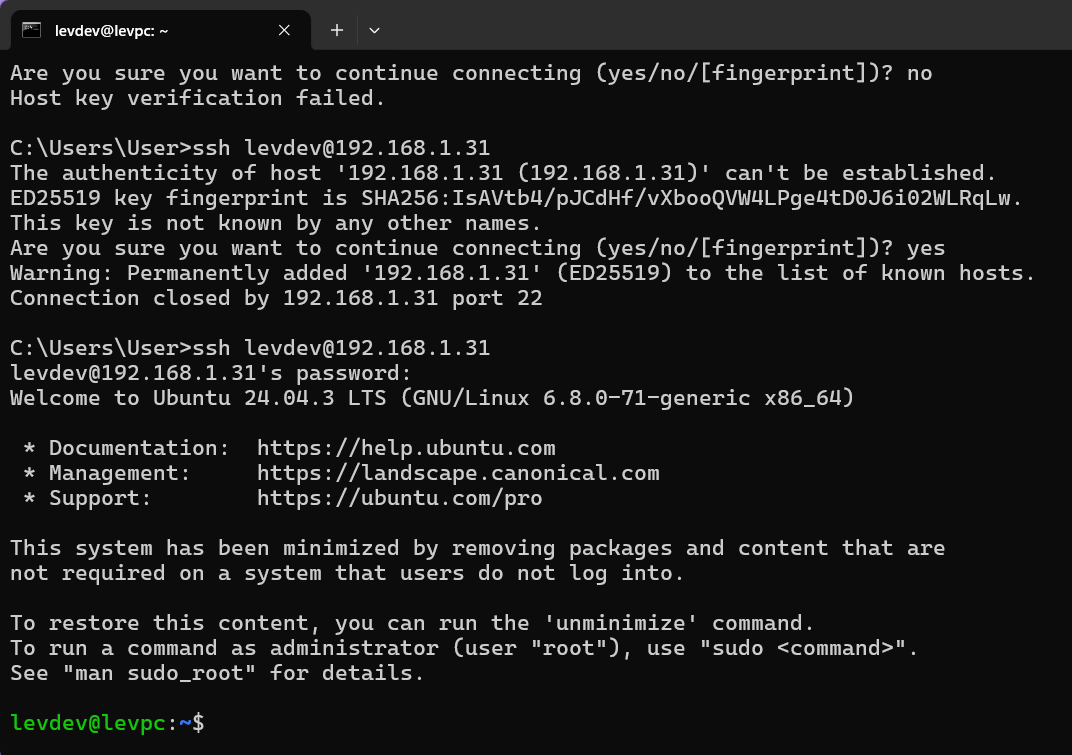Open the help.ubuntu.com documentation link
The width and height of the screenshot is (1072, 755).
(x=406, y=448)
